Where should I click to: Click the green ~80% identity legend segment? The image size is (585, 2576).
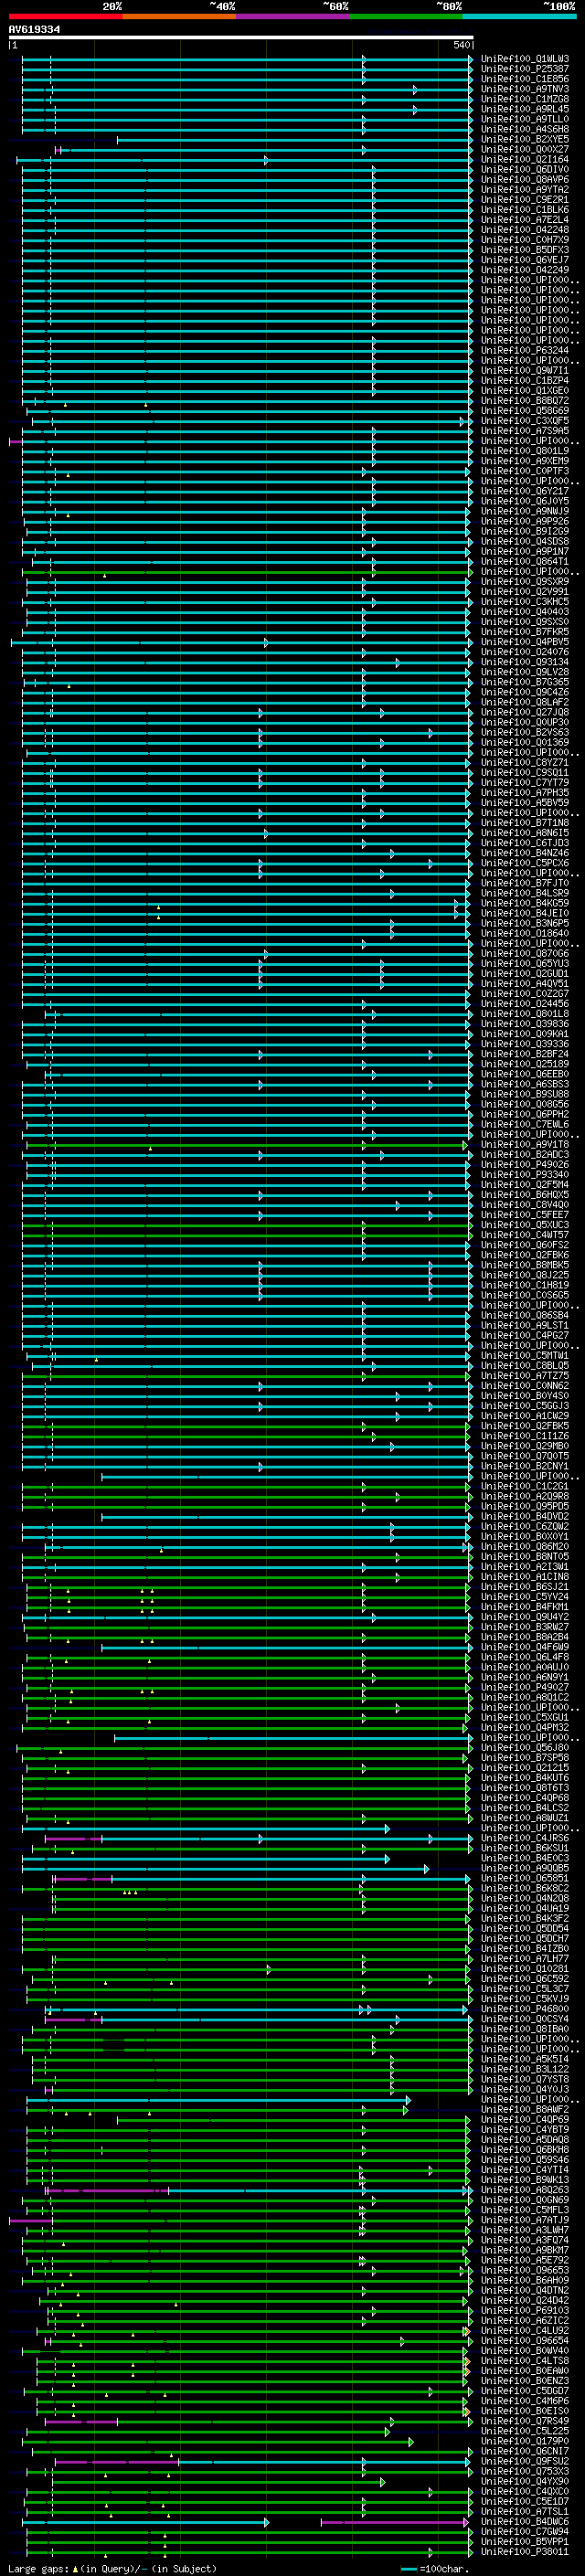click(x=406, y=17)
